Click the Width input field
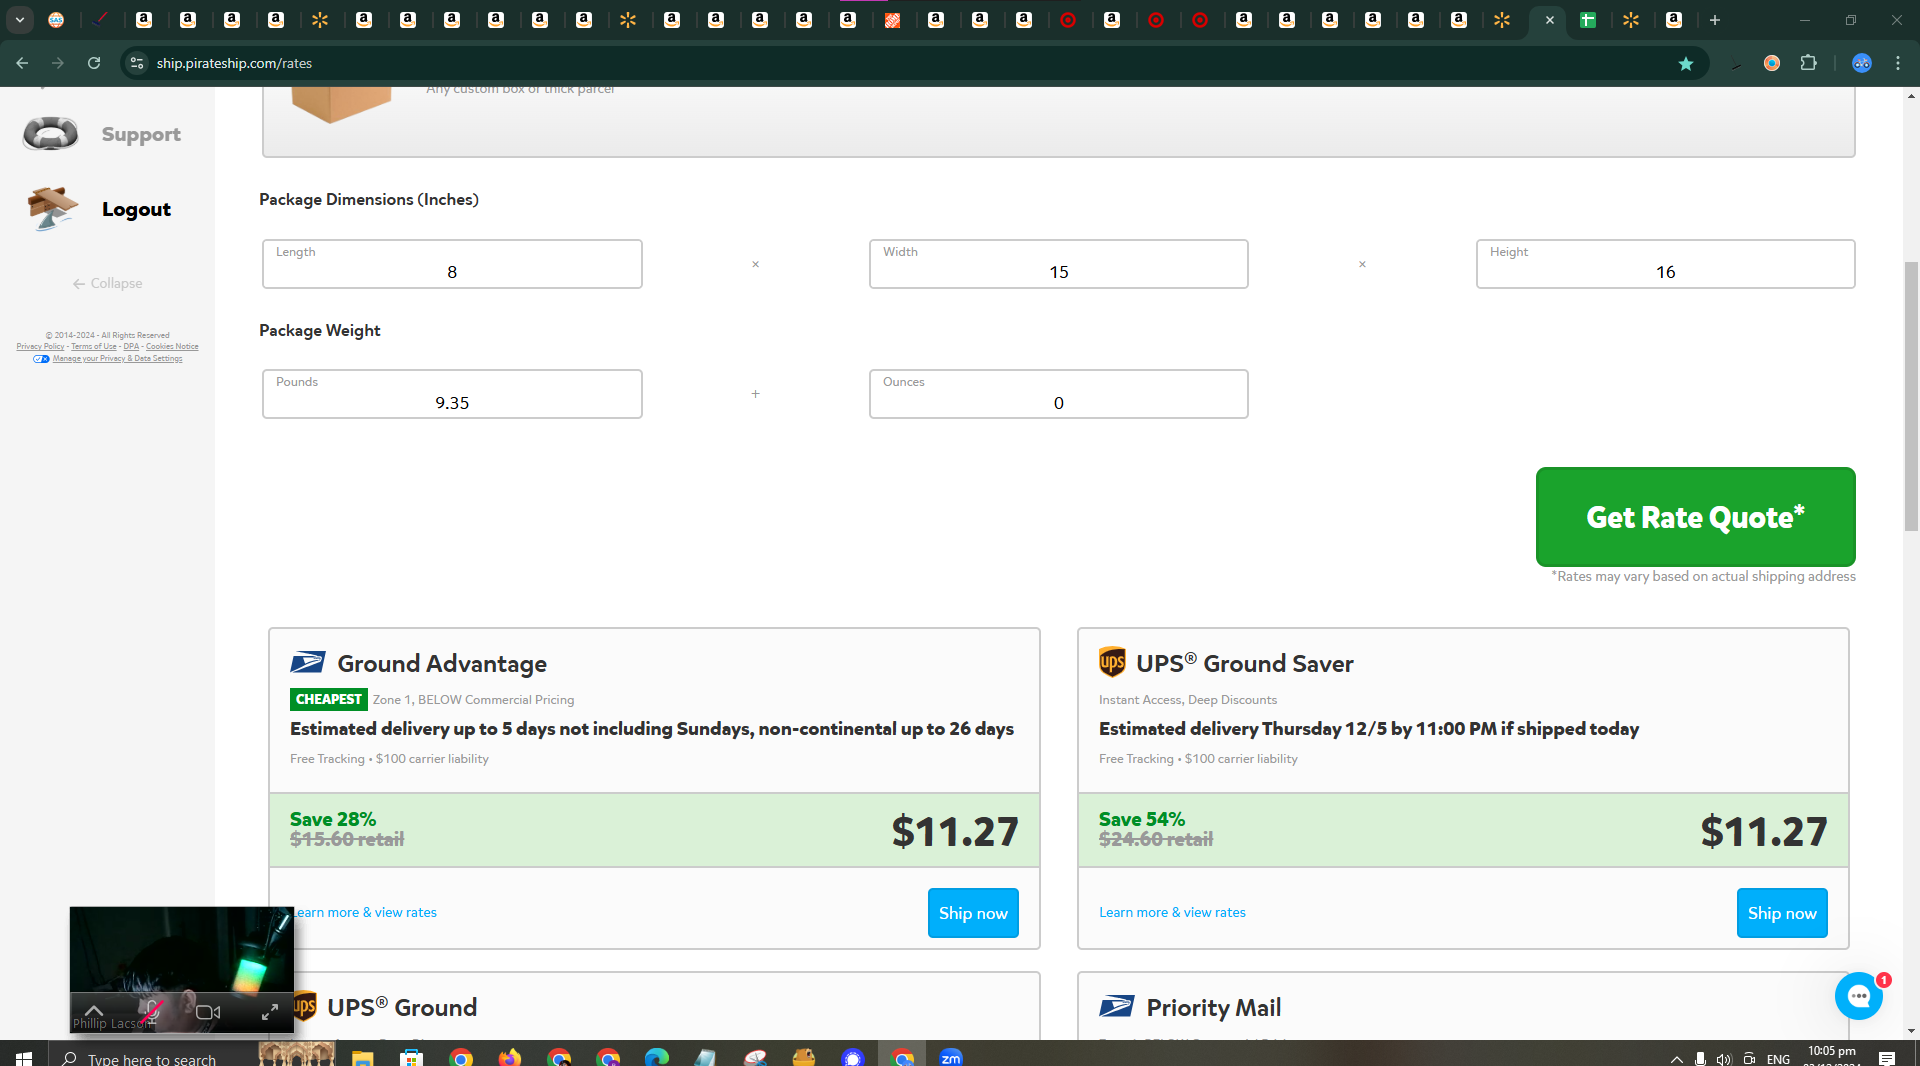Image resolution: width=1920 pixels, height=1066 pixels. click(x=1059, y=264)
